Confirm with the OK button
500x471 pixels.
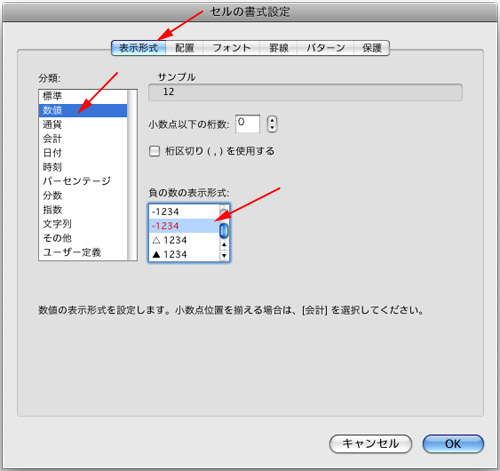pos(453,444)
